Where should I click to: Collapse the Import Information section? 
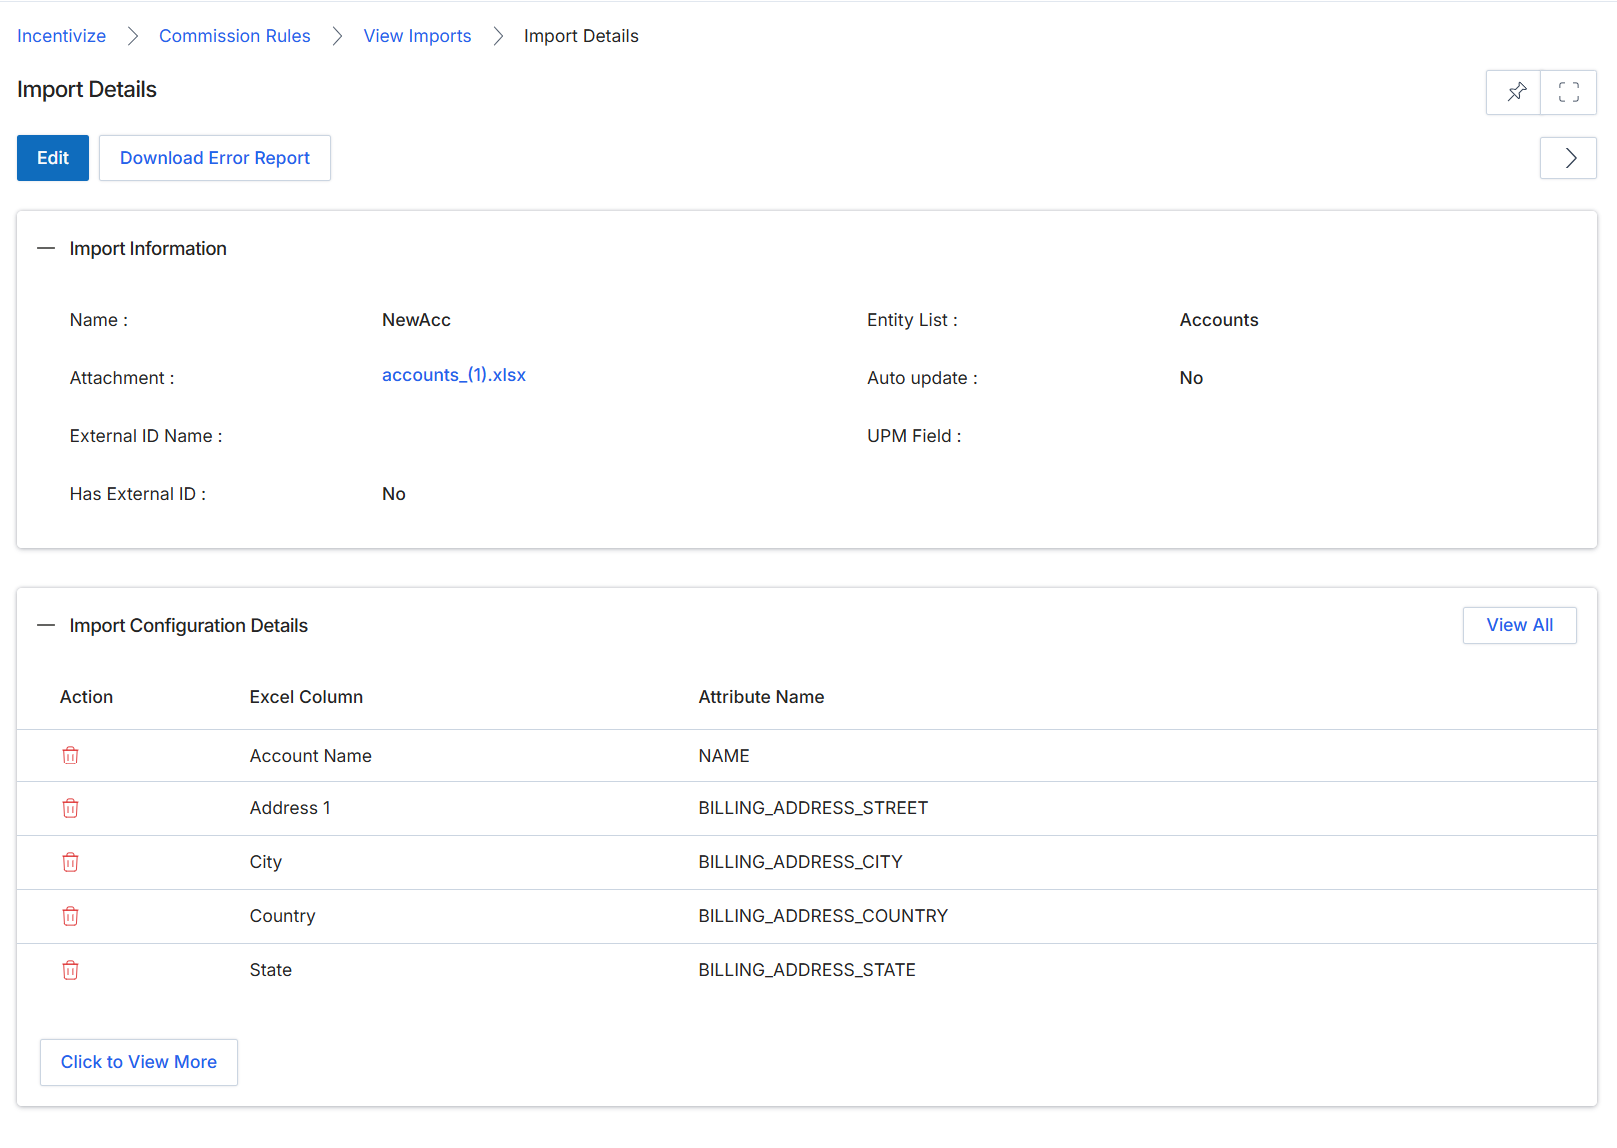pyautogui.click(x=46, y=248)
